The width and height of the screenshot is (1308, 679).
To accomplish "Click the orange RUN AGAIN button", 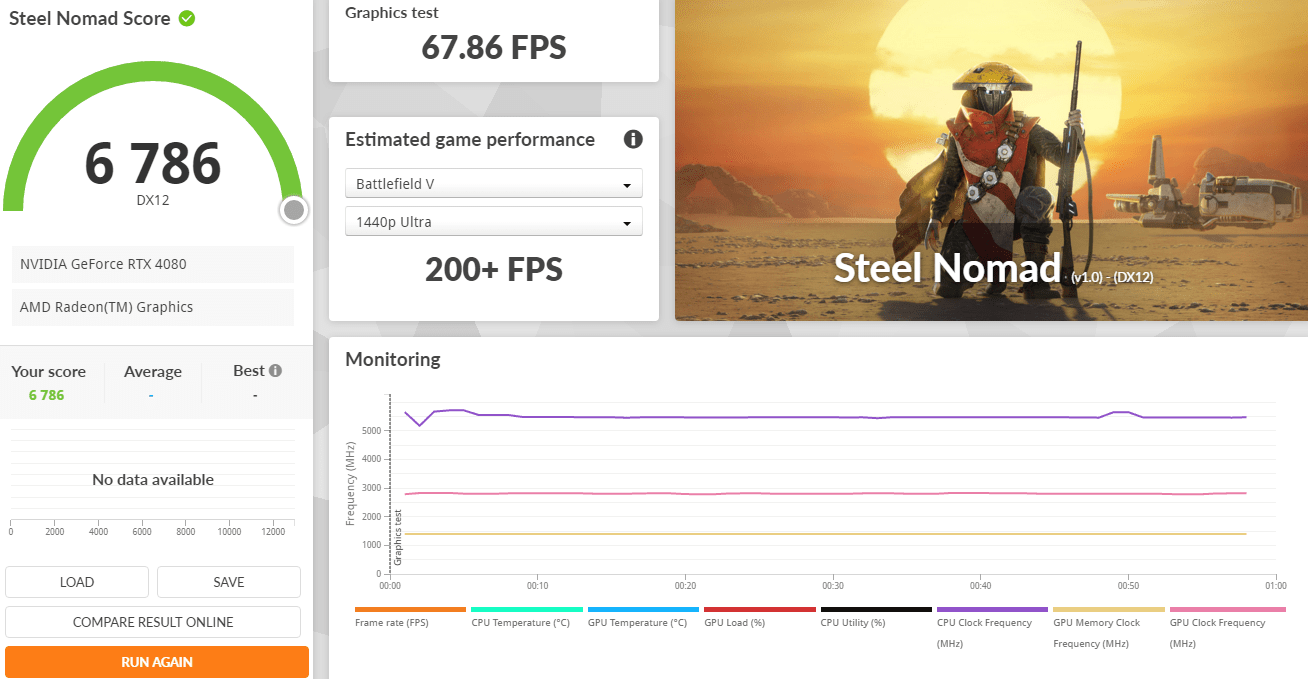I will tap(157, 662).
